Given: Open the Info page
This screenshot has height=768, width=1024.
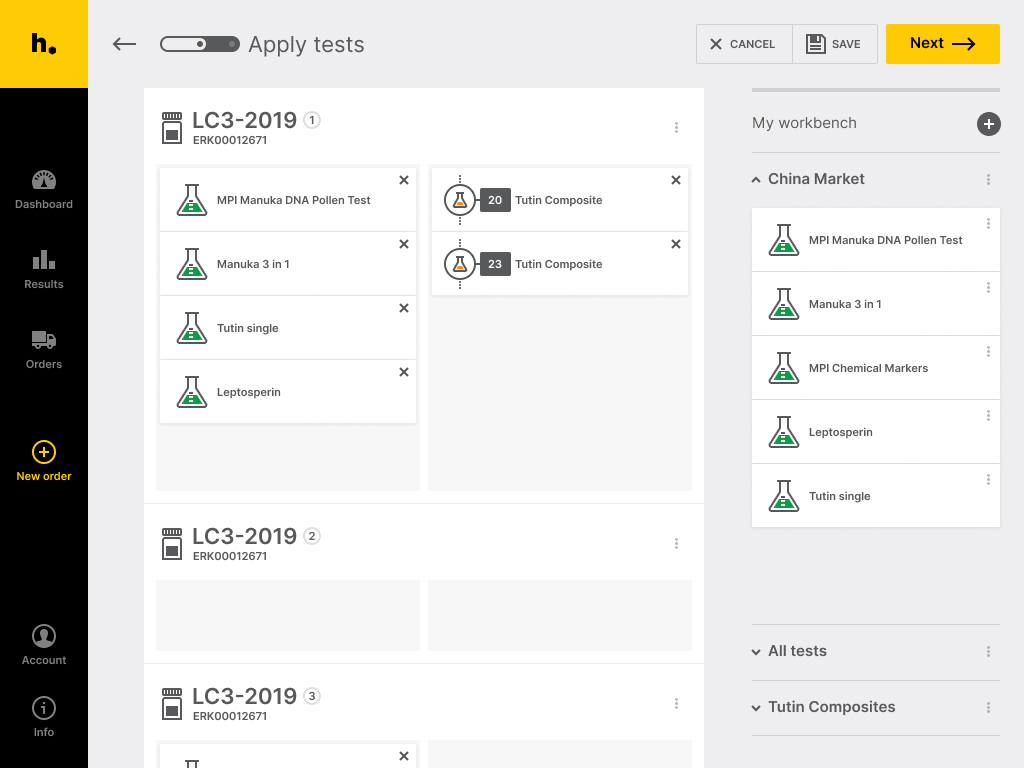Looking at the screenshot, I should click(x=44, y=717).
